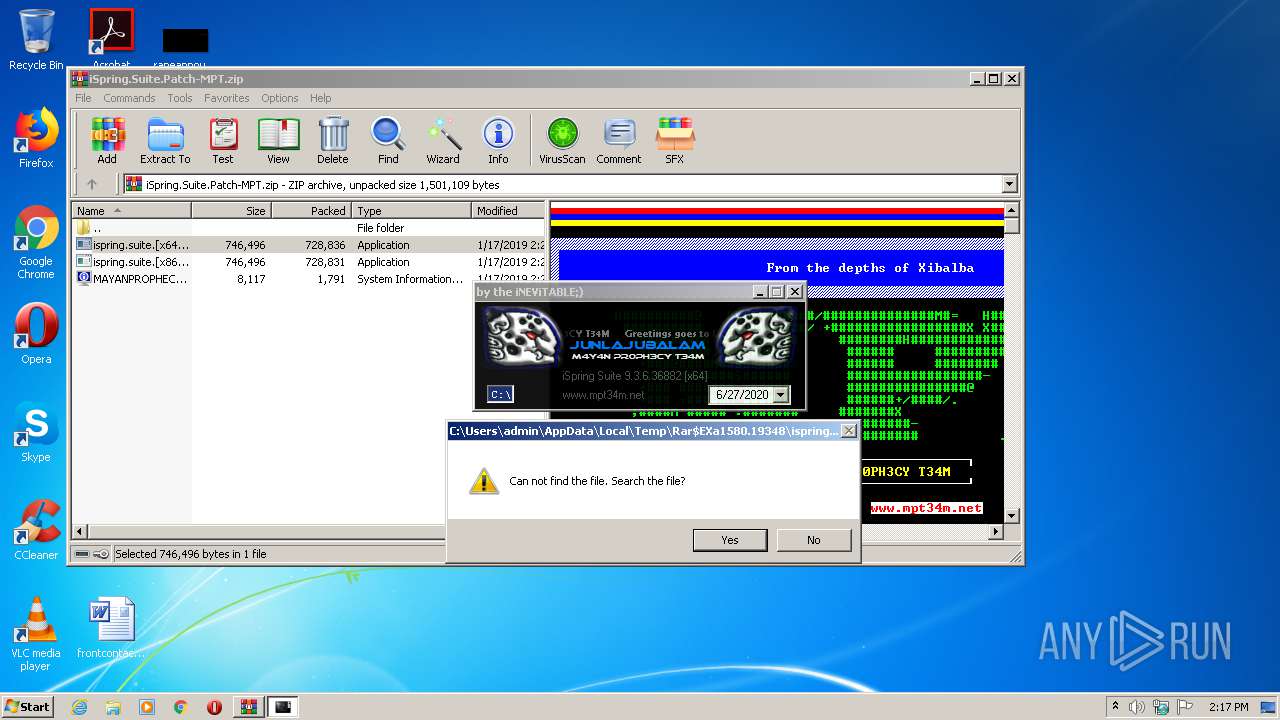Select the Firefox desktop shortcut
Image resolution: width=1280 pixels, height=720 pixels.
pos(36,138)
